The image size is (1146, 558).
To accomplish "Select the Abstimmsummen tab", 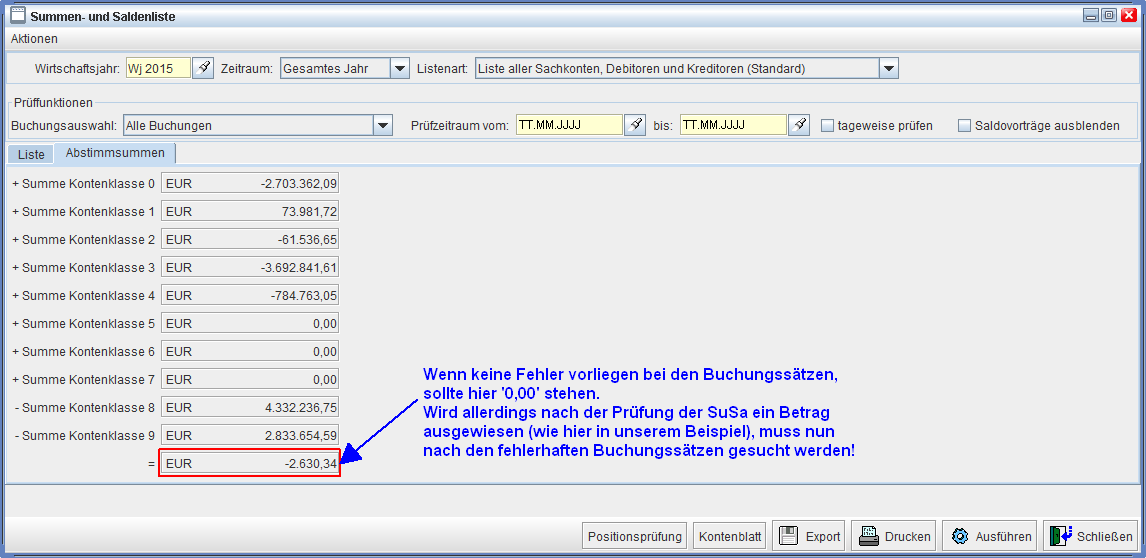I will point(115,153).
